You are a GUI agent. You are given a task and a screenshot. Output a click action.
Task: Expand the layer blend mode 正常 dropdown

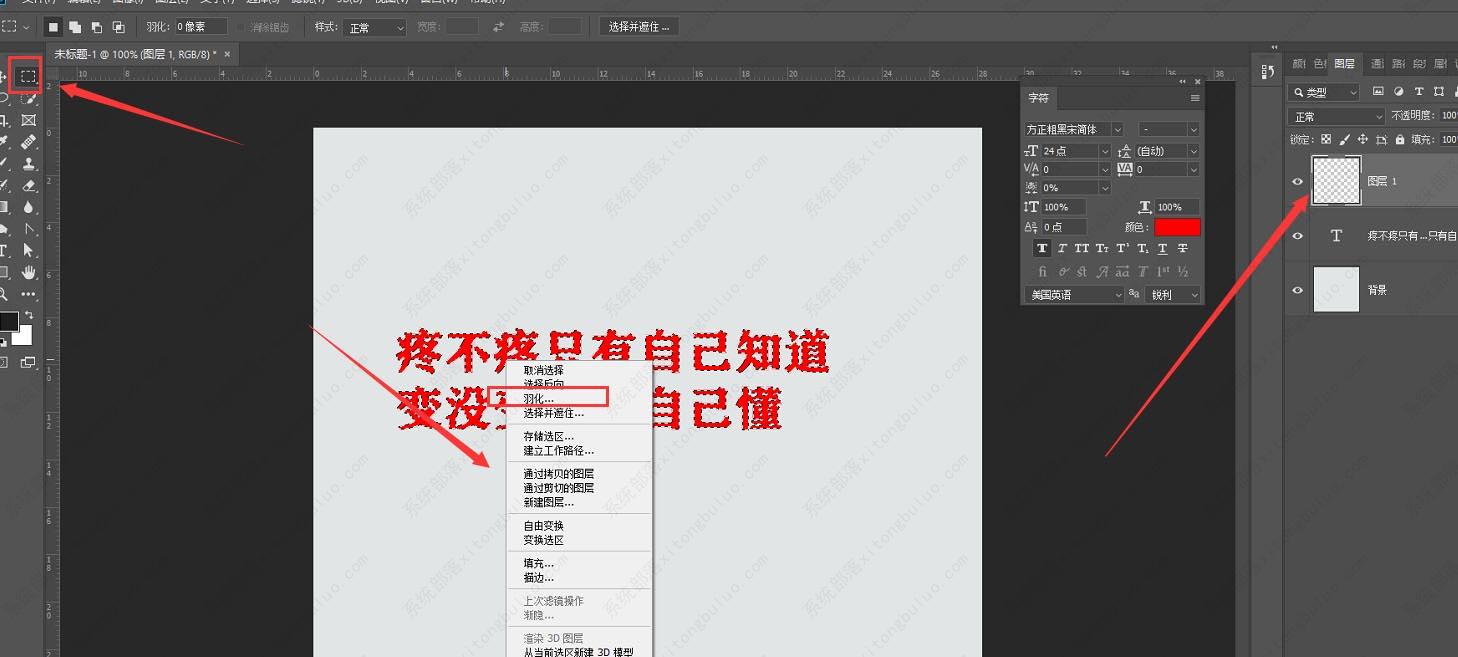(1336, 117)
